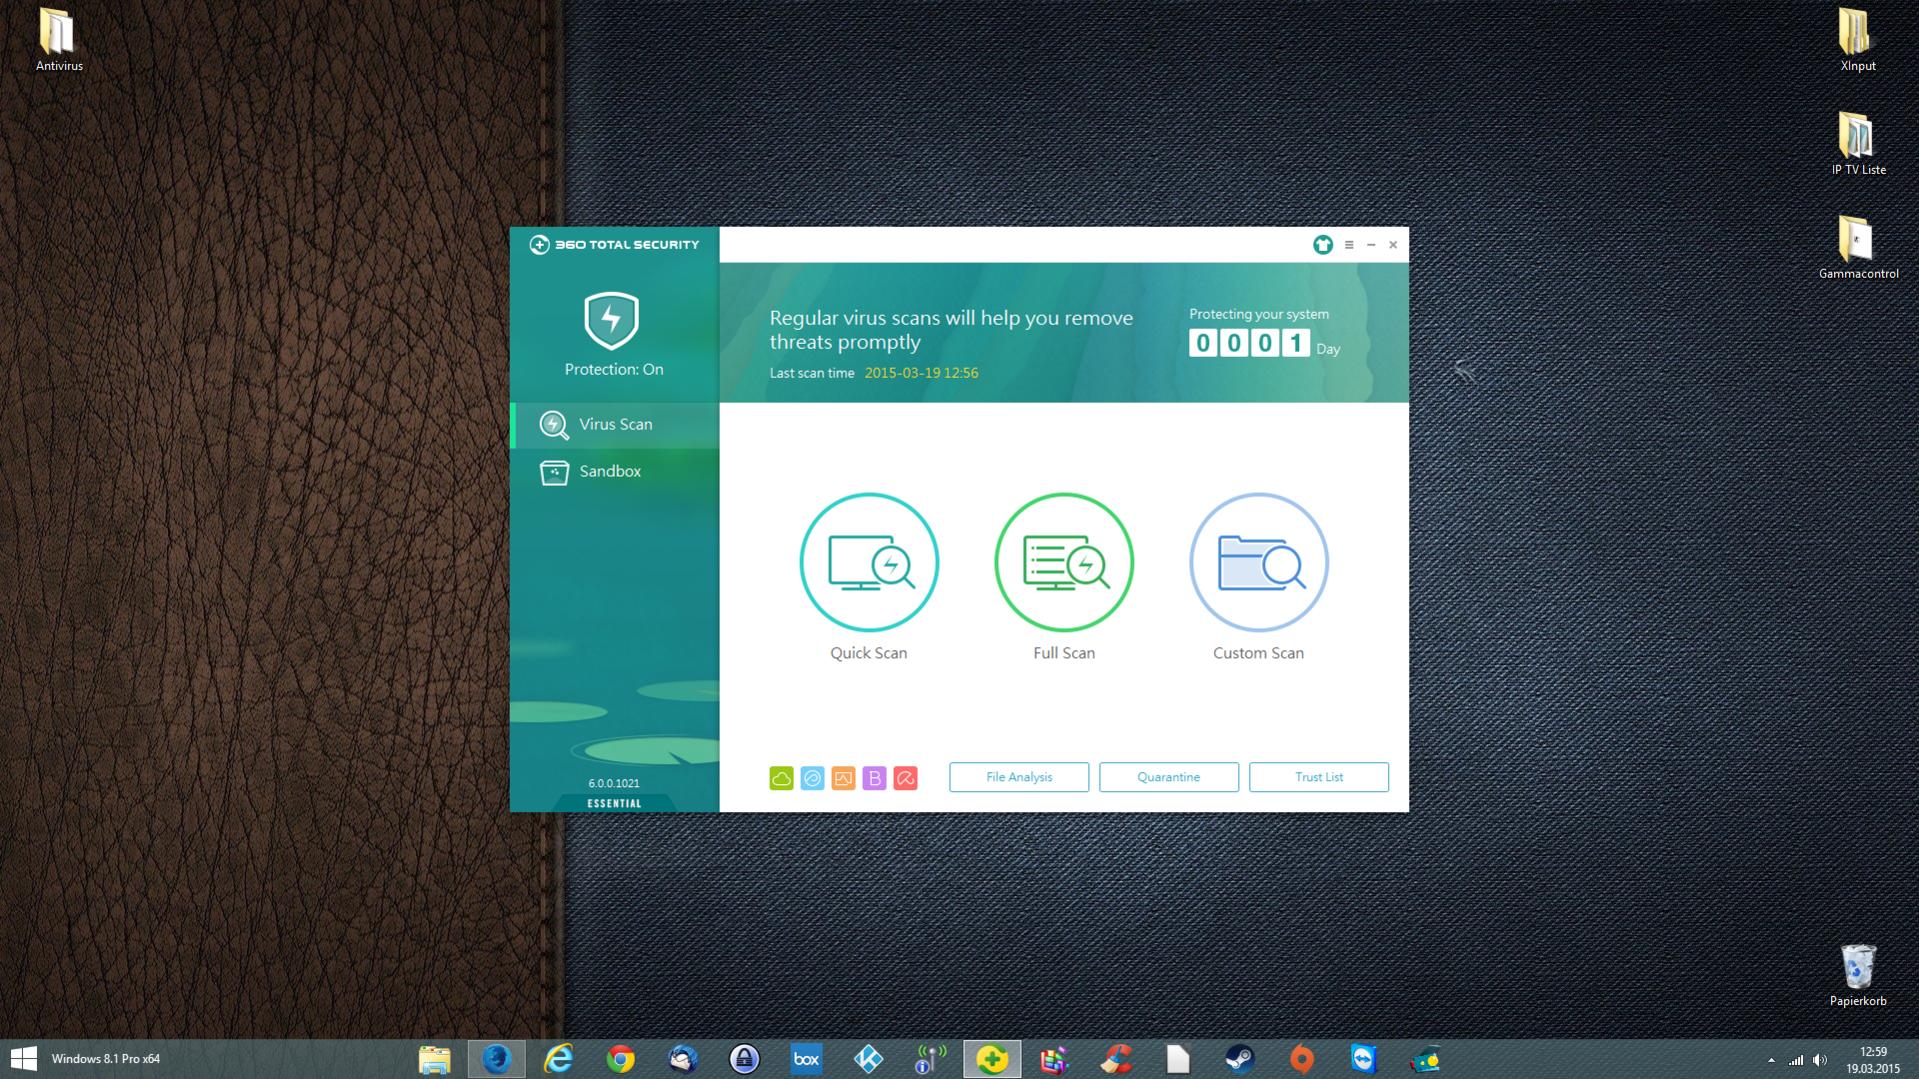
Task: Click the 360 Total Security logo
Action: [614, 245]
